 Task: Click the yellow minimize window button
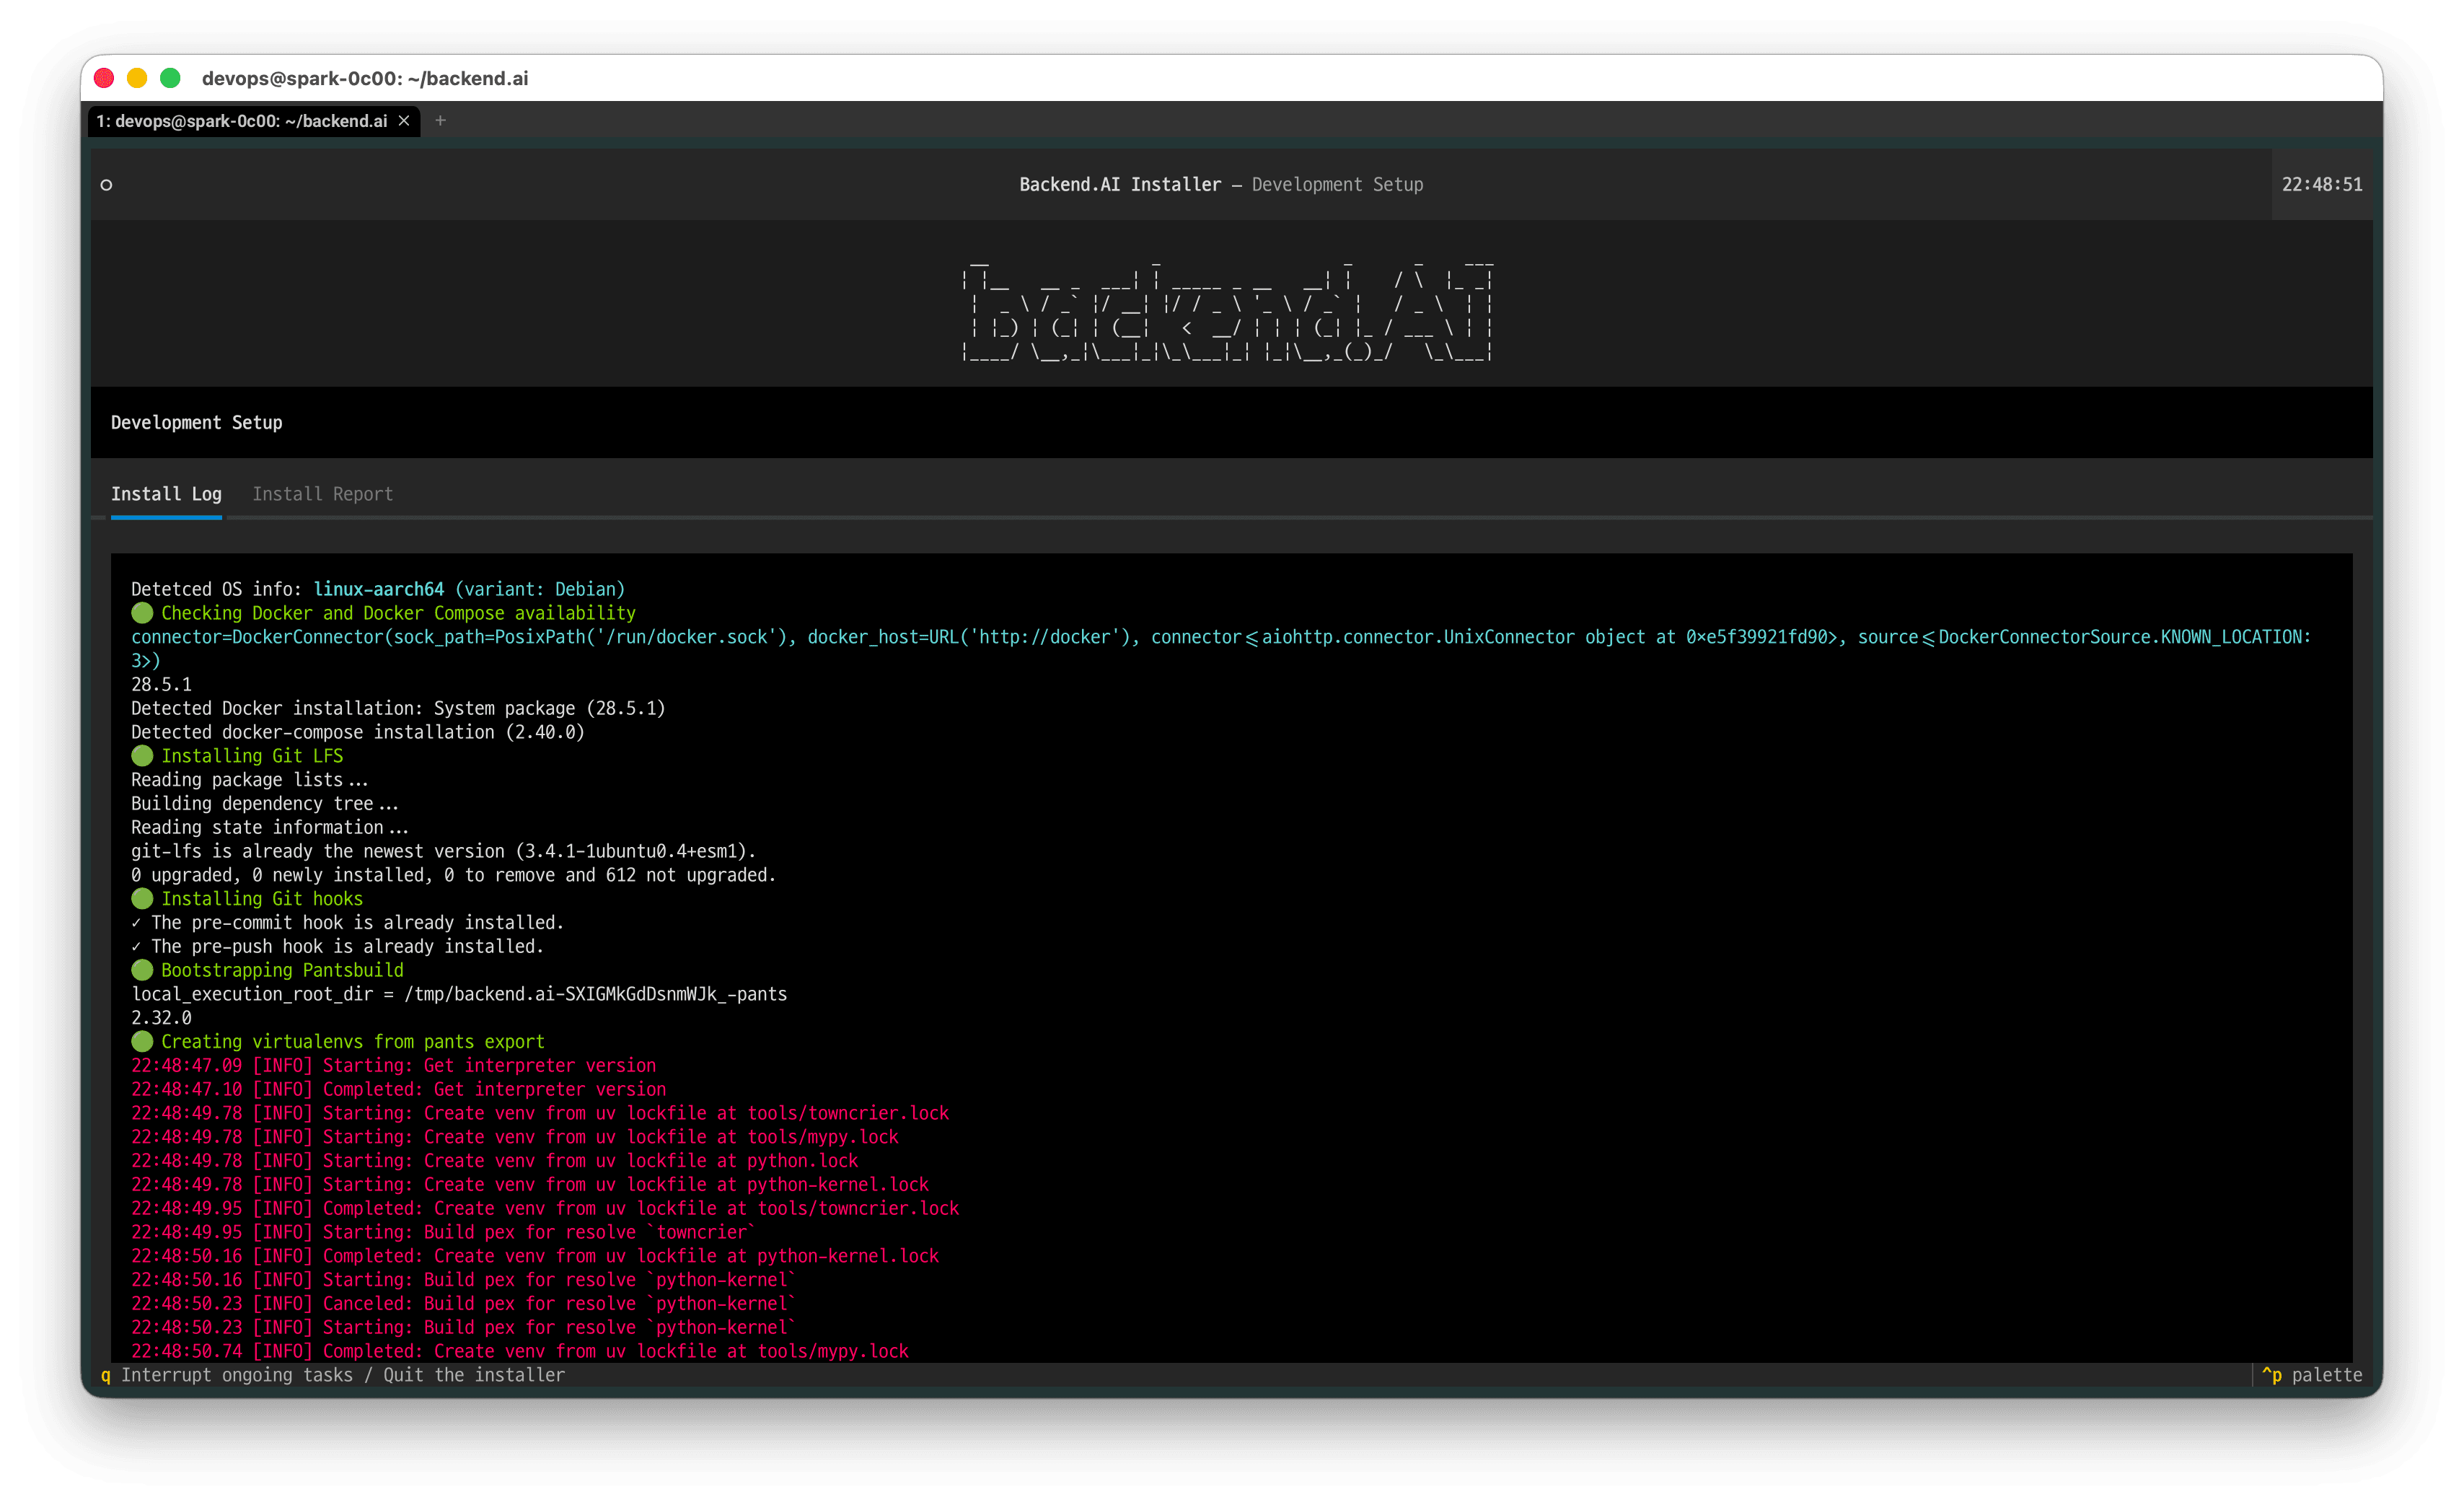point(137,78)
